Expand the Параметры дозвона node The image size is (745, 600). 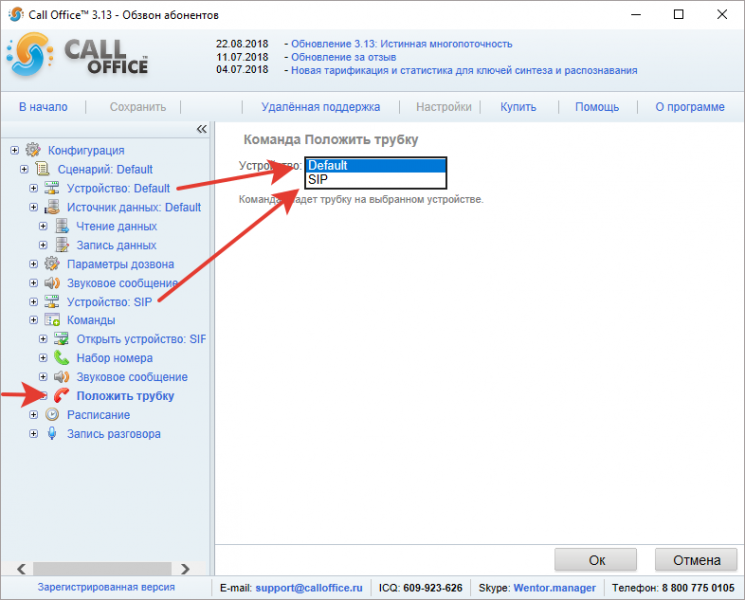tap(34, 264)
